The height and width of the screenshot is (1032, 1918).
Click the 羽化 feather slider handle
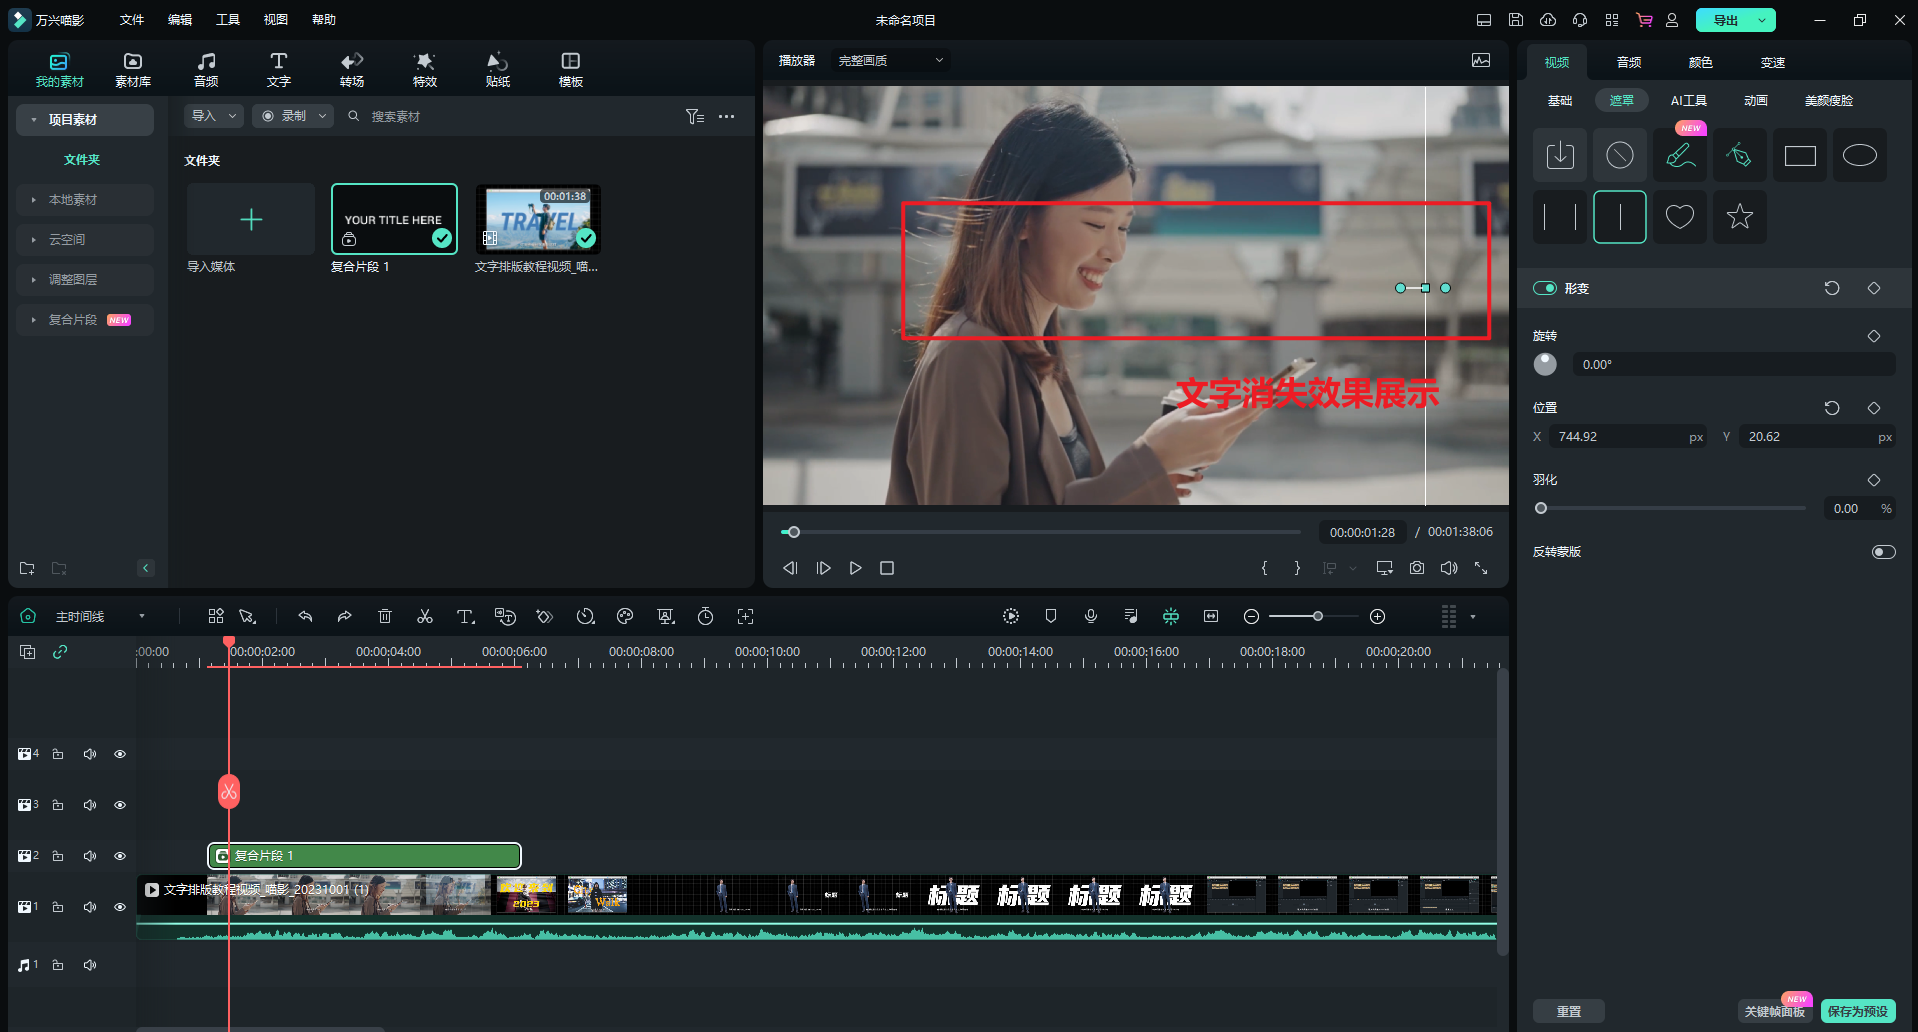[1541, 508]
